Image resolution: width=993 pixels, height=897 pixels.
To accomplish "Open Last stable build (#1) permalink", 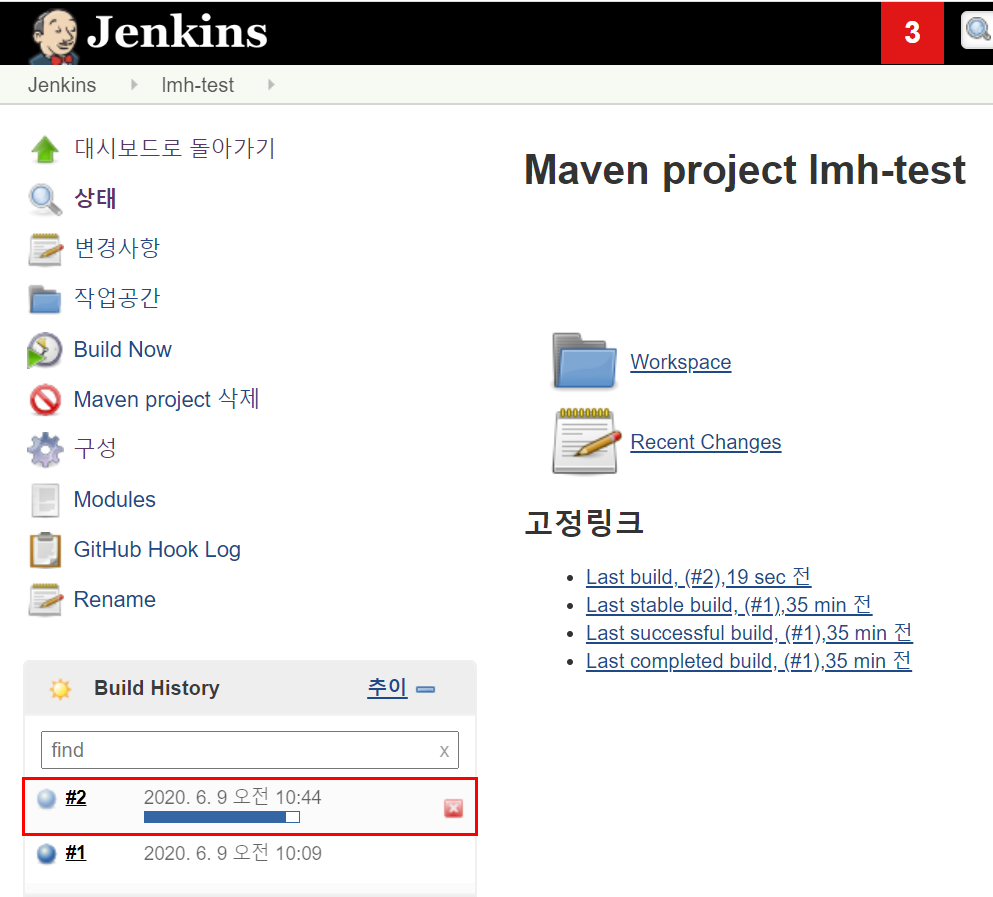I will (729, 604).
